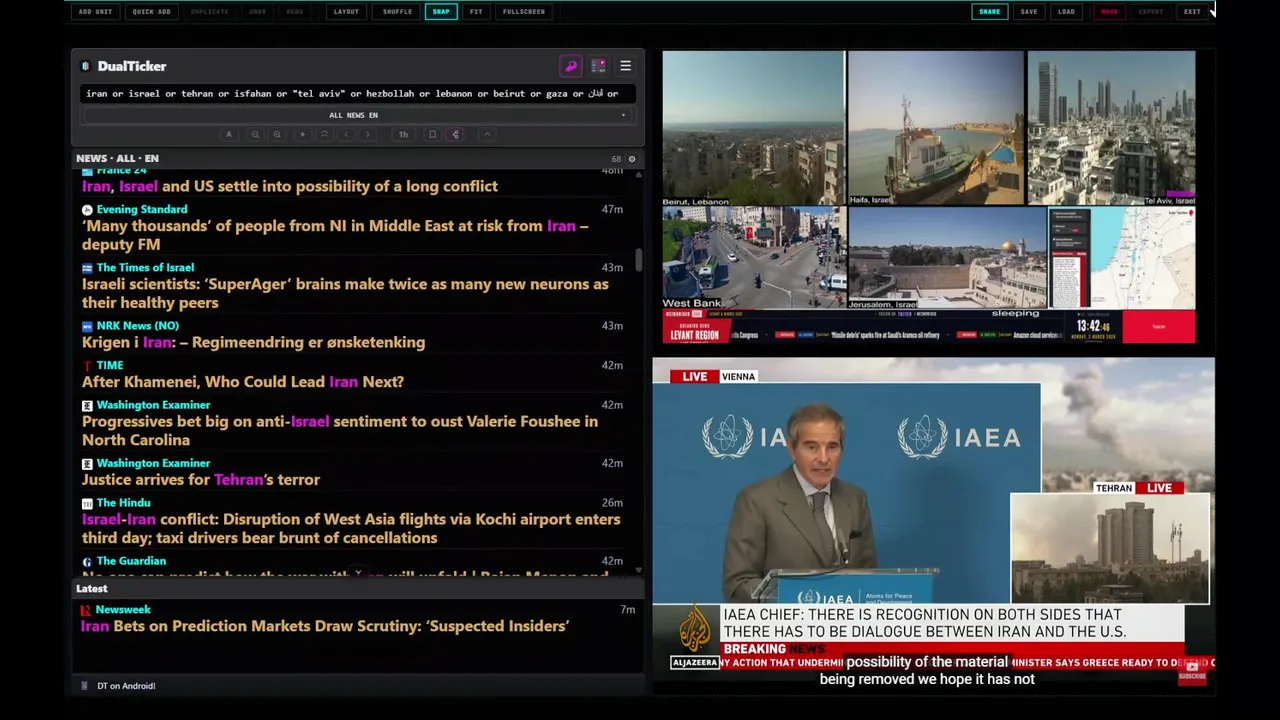Click the DUPLICATE toolbar button
Screen dimensions: 1280x720
point(209,12)
